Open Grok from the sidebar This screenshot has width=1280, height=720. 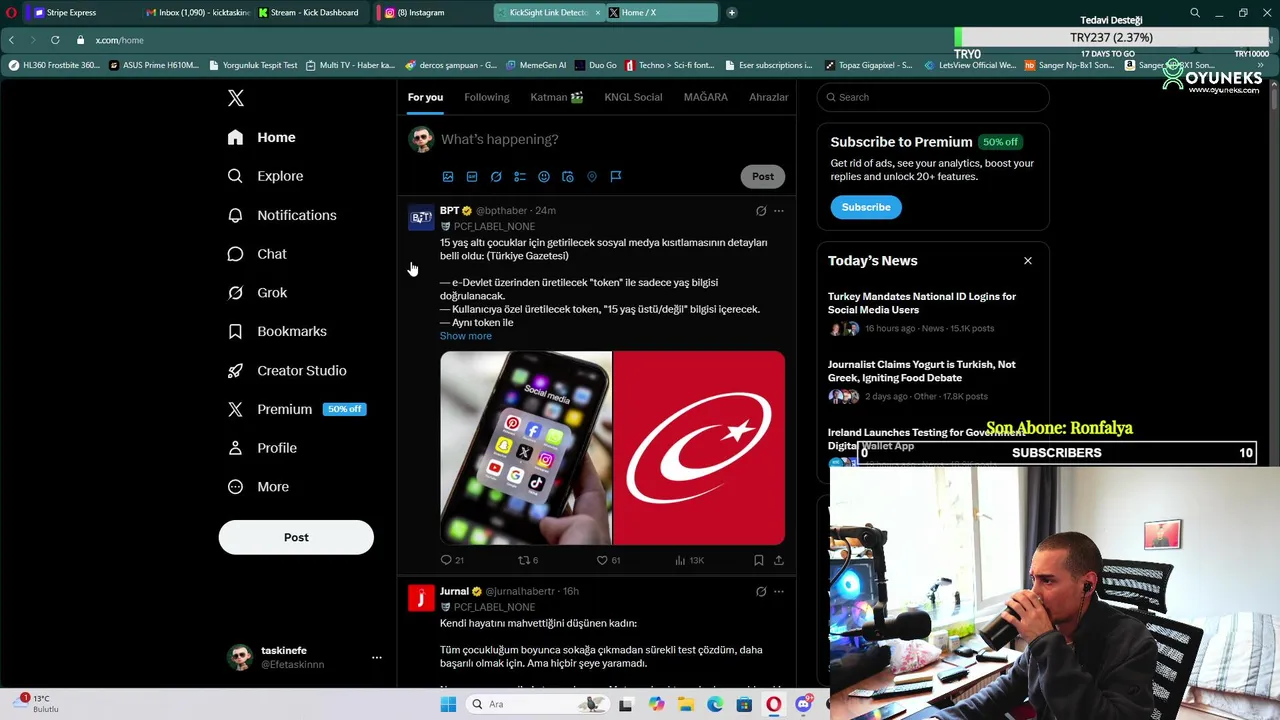point(257,293)
